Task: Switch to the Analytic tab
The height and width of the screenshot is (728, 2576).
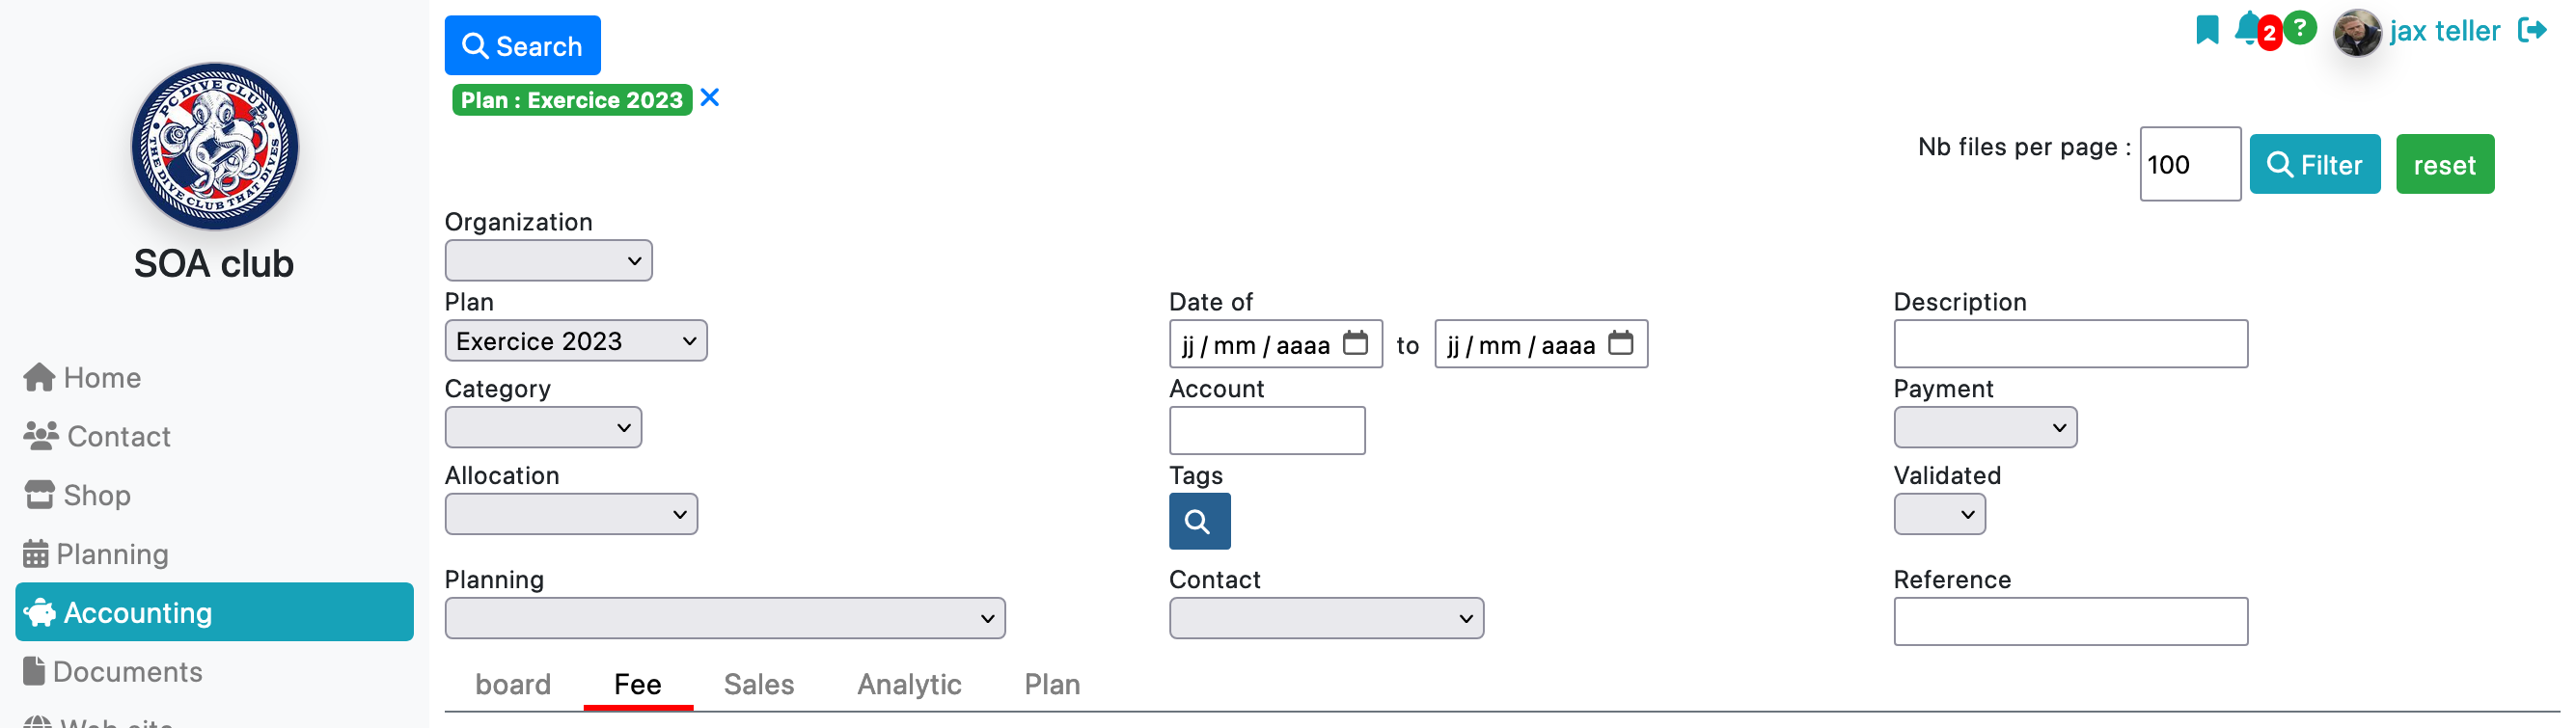Action: pyautogui.click(x=908, y=685)
